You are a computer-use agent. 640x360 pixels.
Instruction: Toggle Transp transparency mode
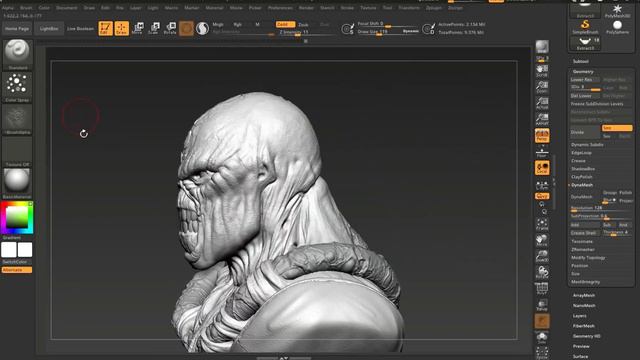542,305
